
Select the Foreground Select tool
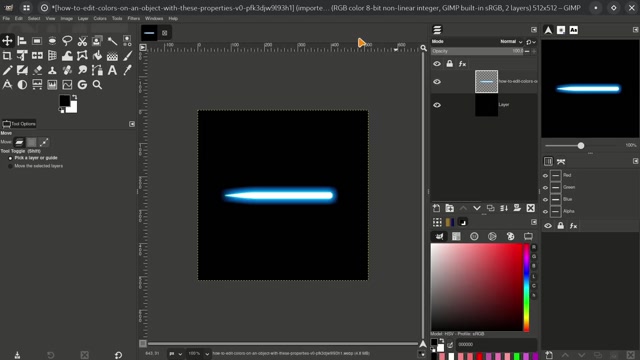click(x=97, y=40)
